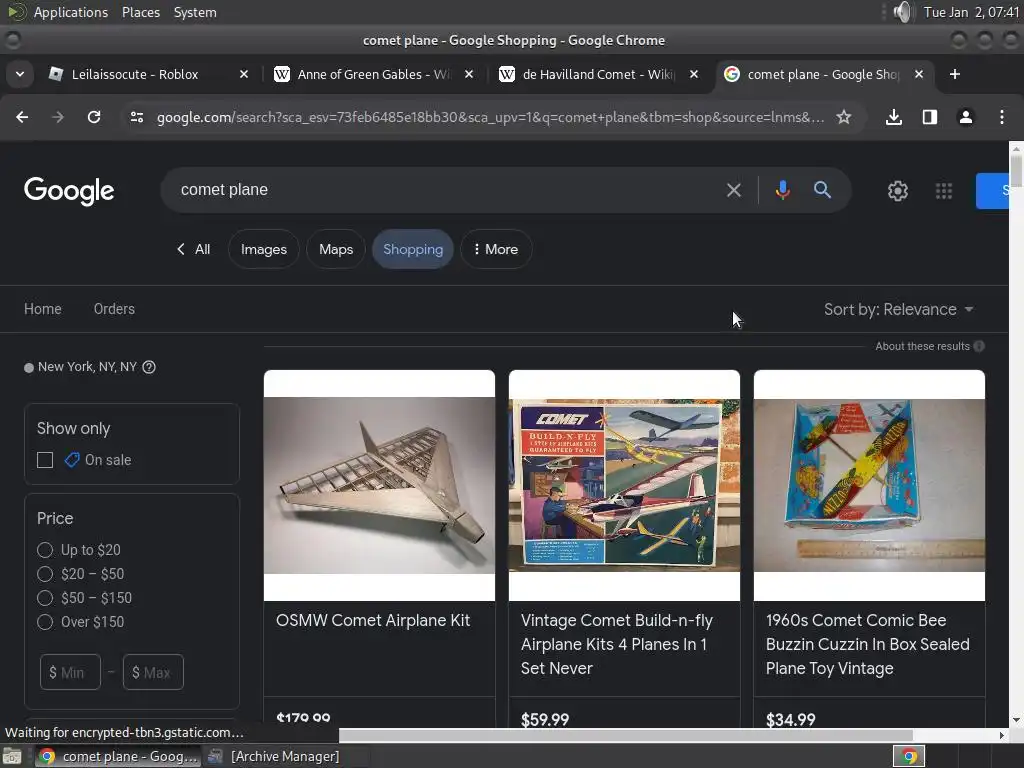Screen dimensions: 1024x768
Task: Click show desktop icon in bottom panel
Action: click(12, 756)
